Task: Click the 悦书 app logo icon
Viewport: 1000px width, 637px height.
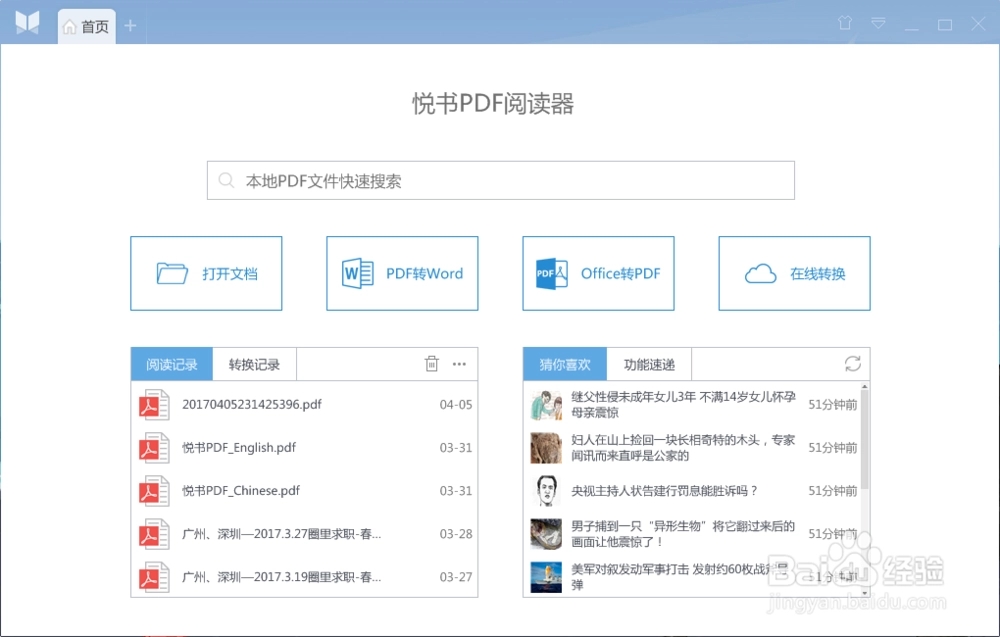Action: (27, 23)
